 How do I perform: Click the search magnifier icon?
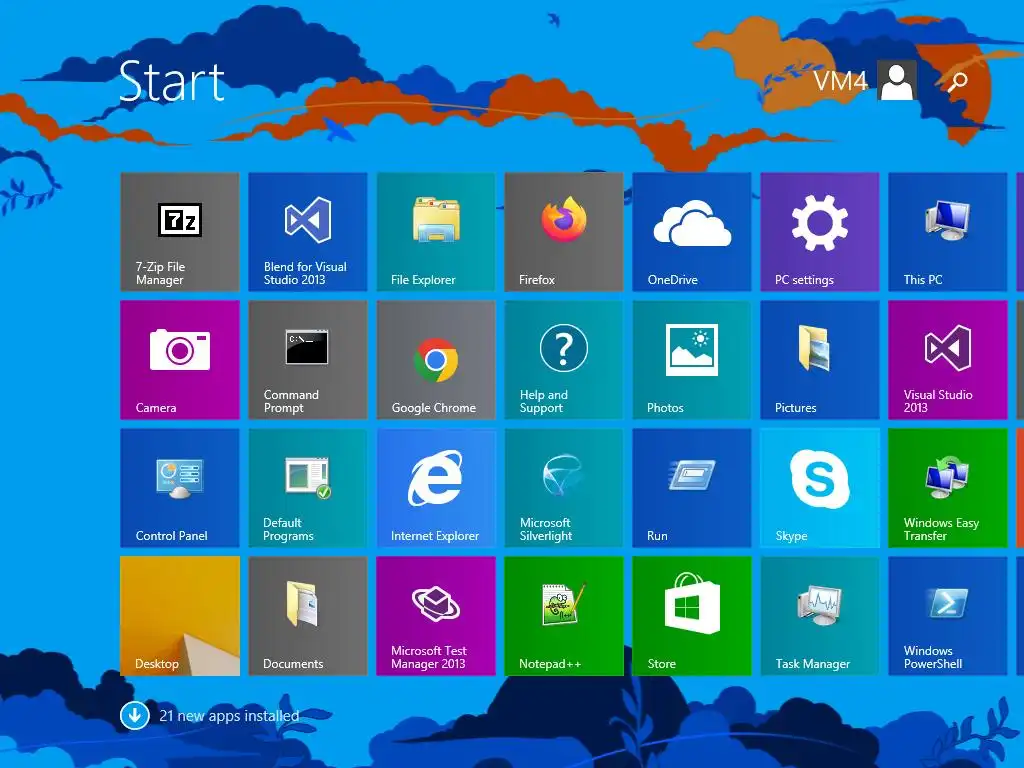pyautogui.click(x=957, y=82)
